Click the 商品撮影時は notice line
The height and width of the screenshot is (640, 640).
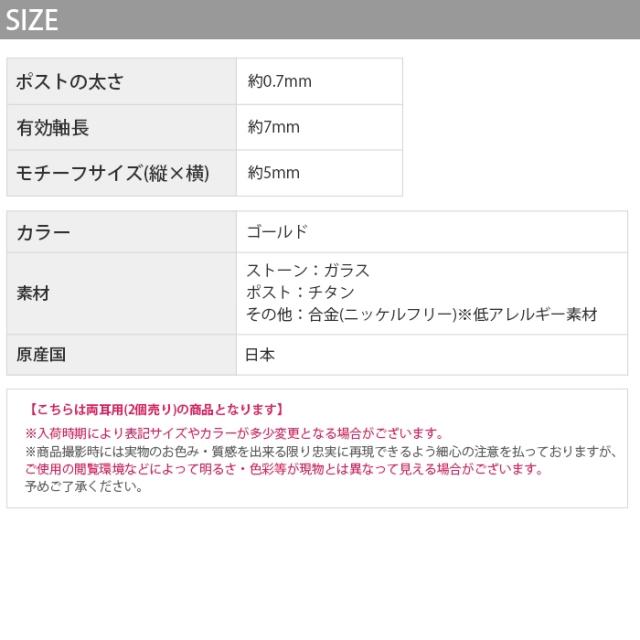(320, 451)
